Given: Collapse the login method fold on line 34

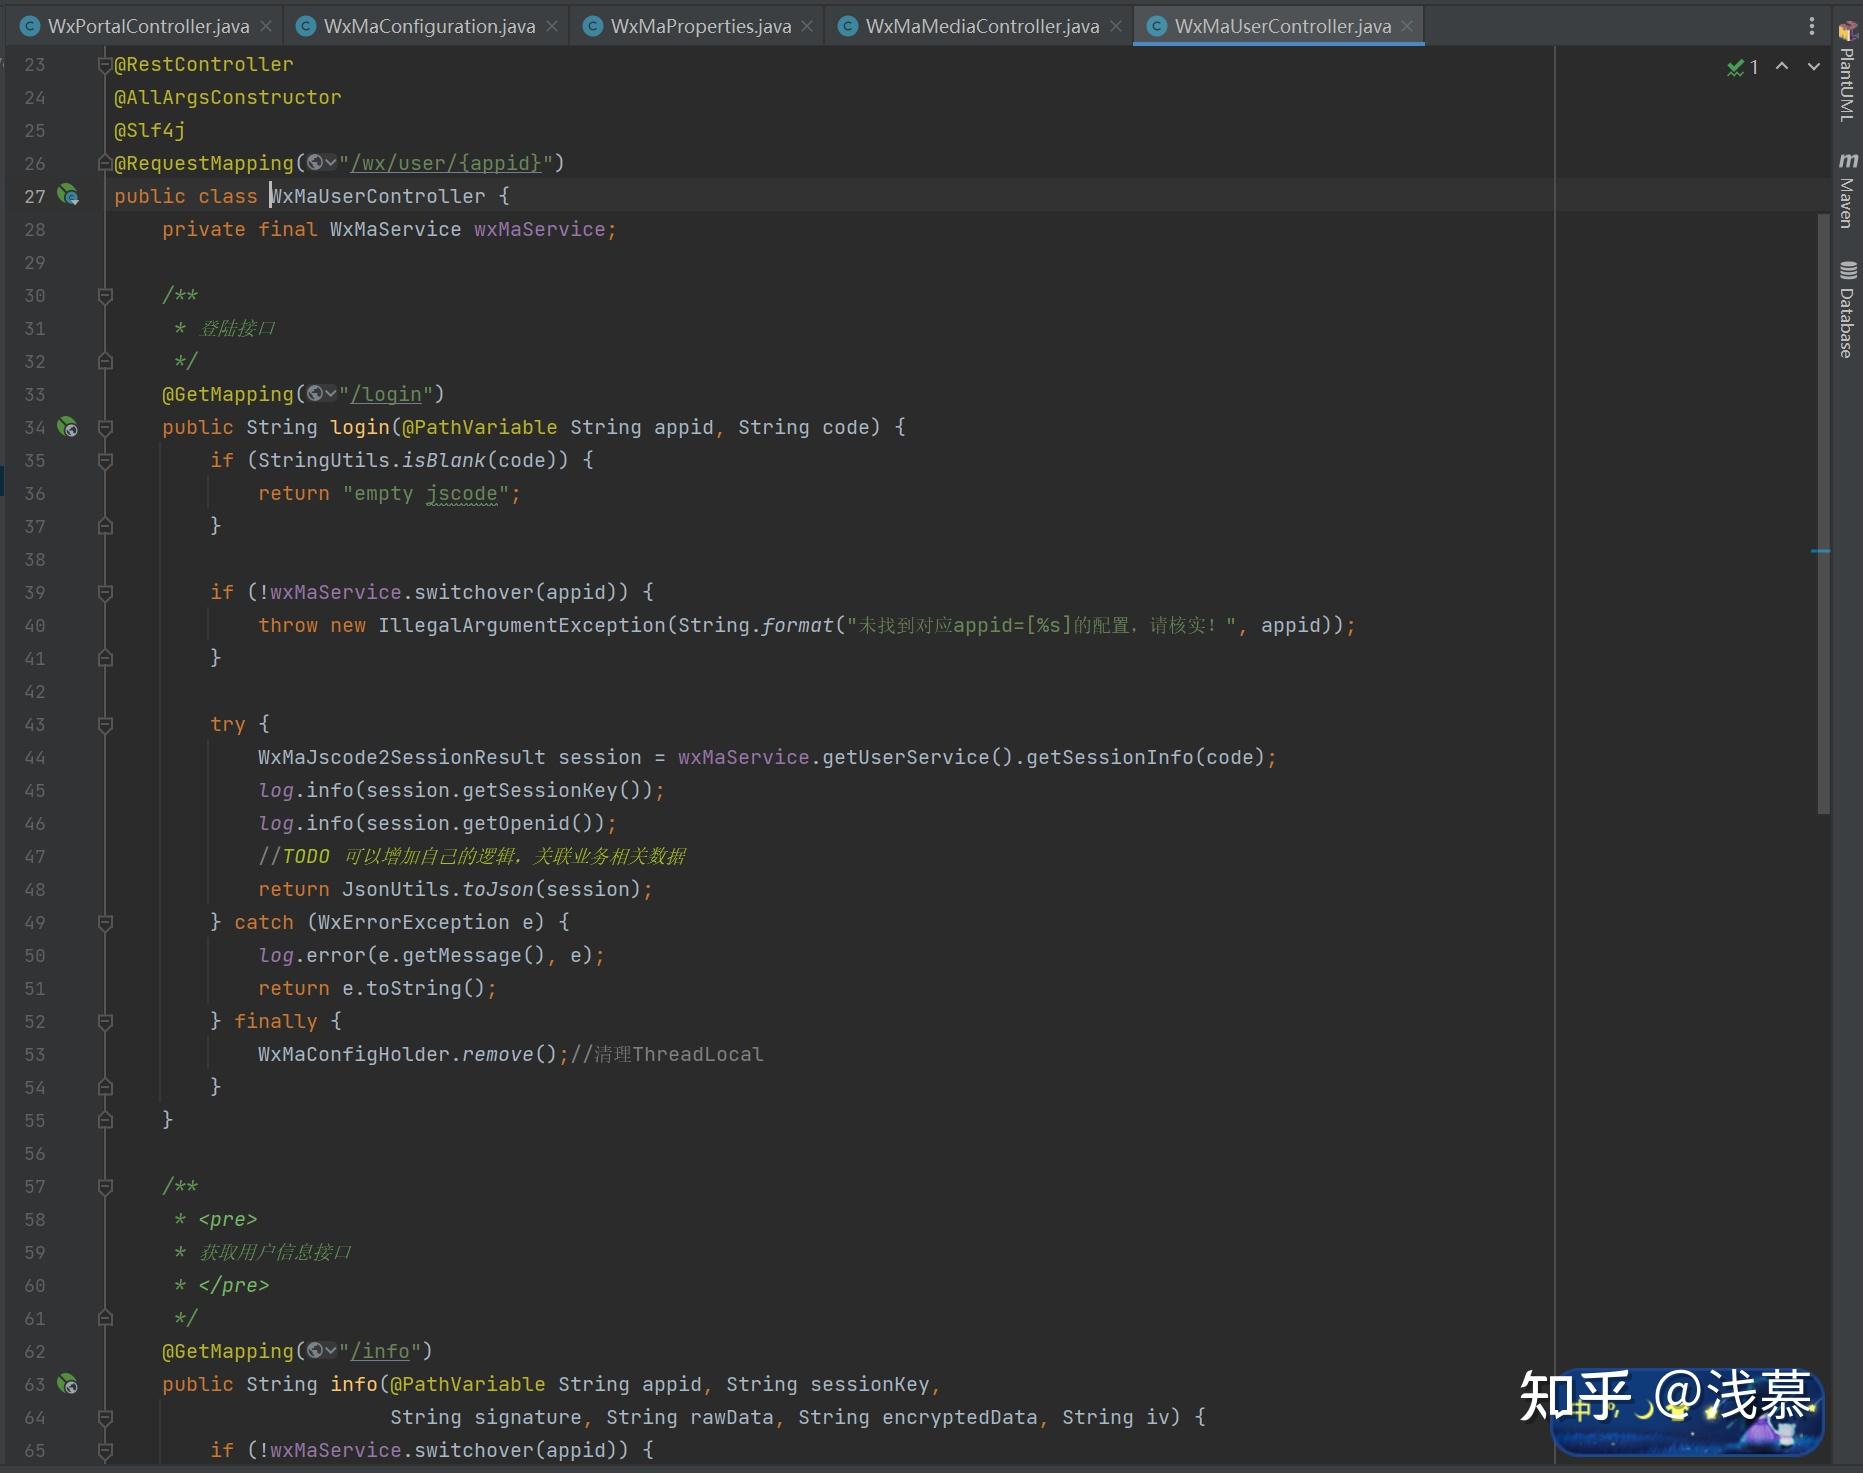Looking at the screenshot, I should click(105, 428).
